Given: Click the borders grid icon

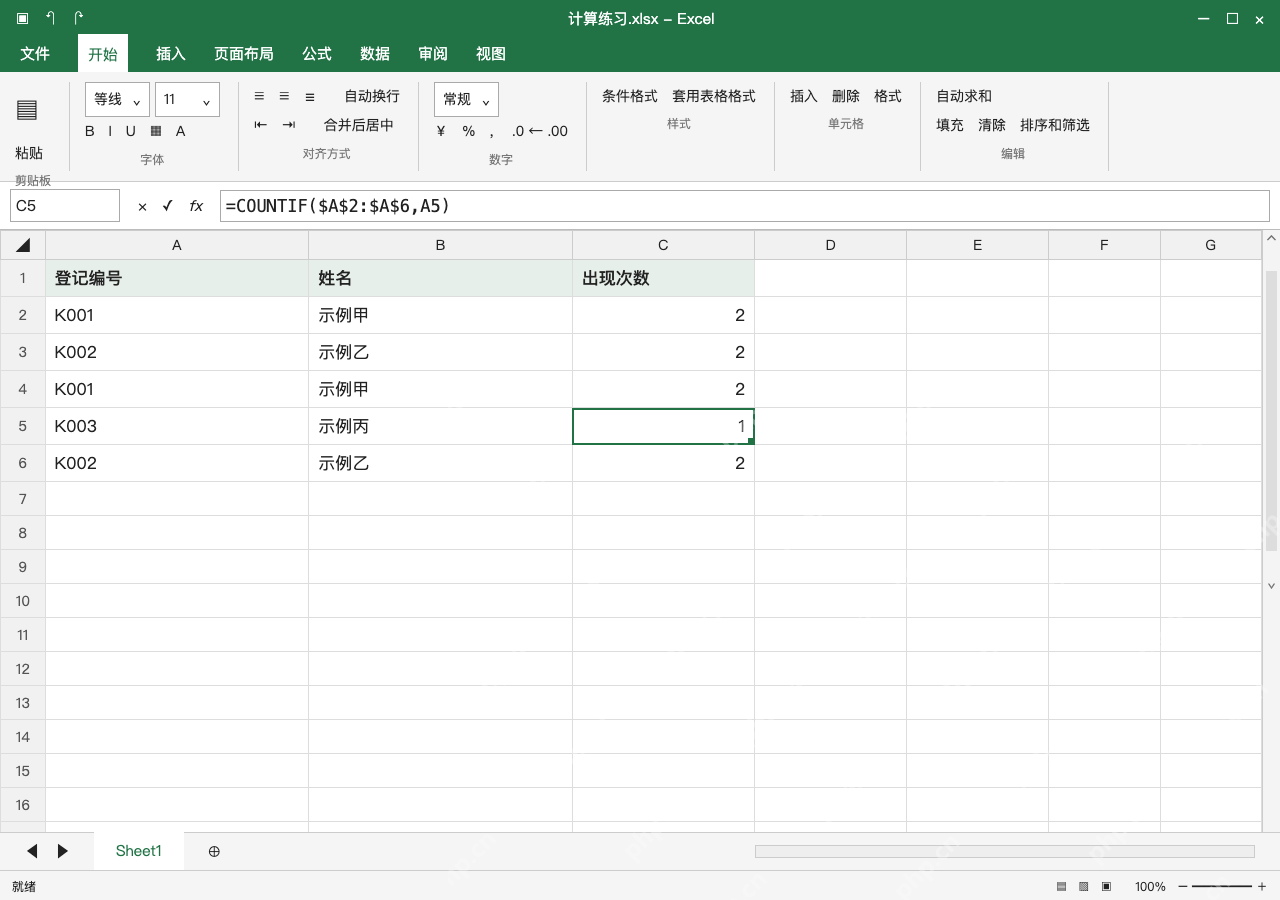Looking at the screenshot, I should pyautogui.click(x=156, y=131).
